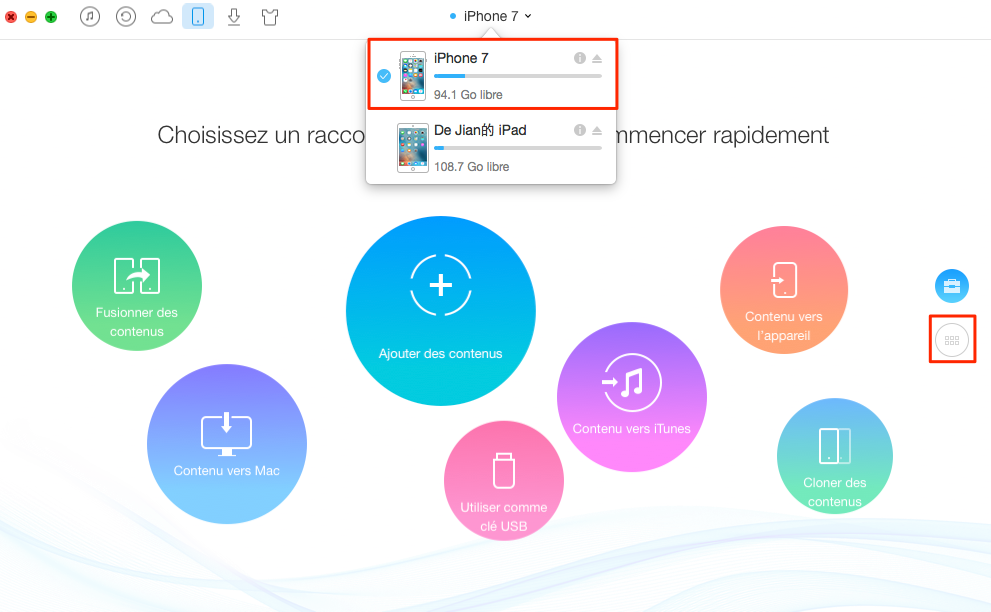Open Fusionner des contenus
Image resolution: width=991 pixels, height=612 pixels.
[x=137, y=286]
